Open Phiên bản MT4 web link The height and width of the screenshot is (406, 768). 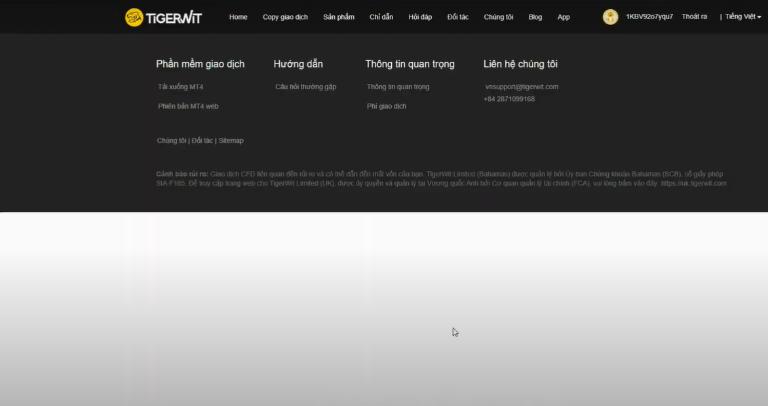(188, 106)
